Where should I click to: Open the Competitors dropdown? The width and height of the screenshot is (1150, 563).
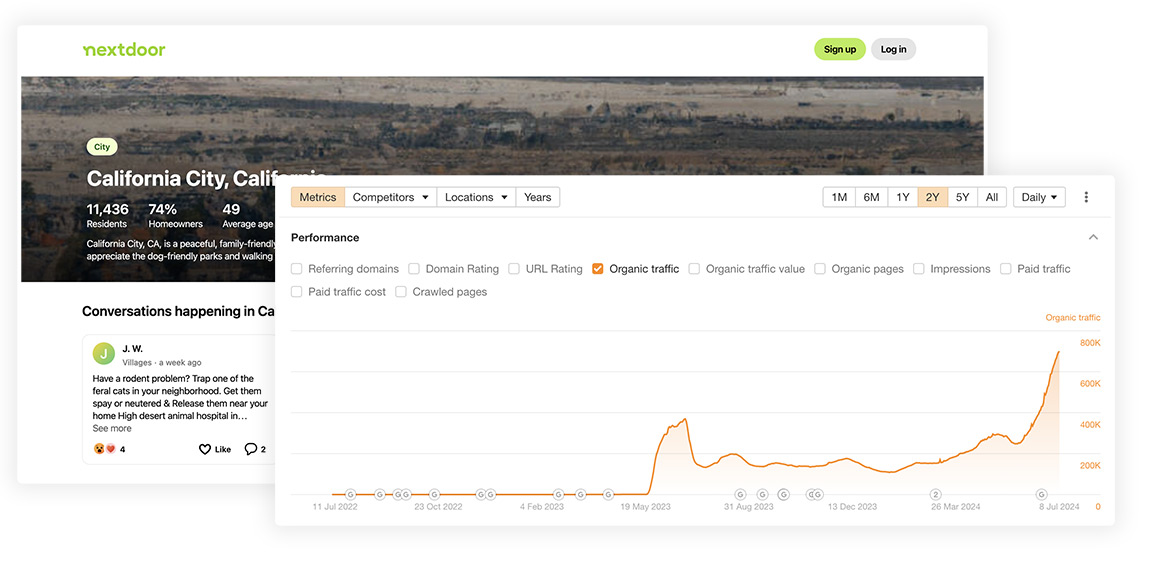(390, 197)
